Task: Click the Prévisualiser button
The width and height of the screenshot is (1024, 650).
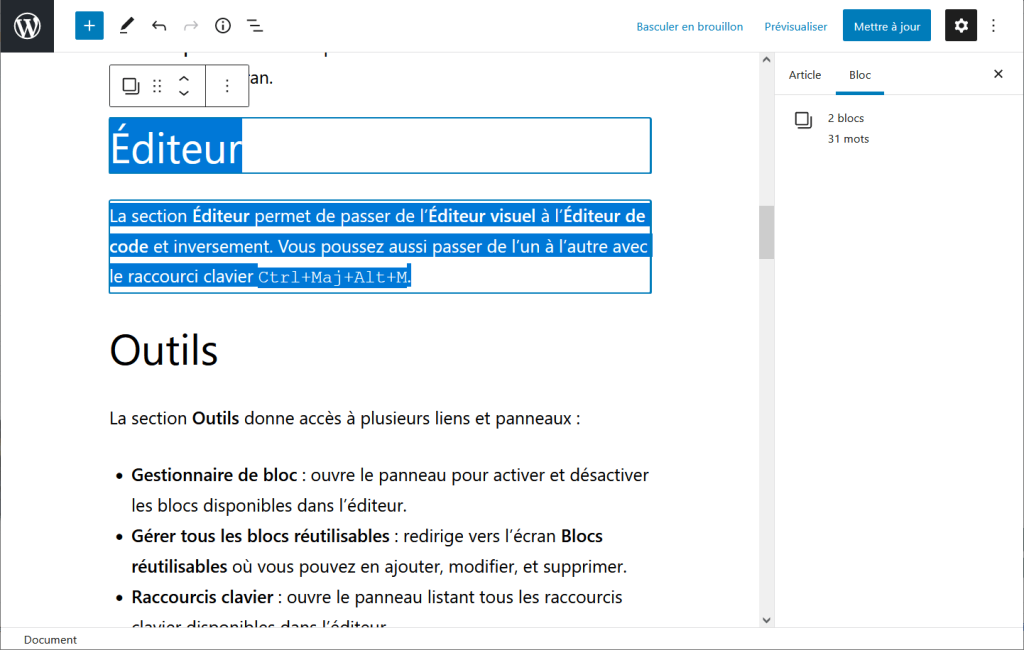Action: (x=795, y=27)
